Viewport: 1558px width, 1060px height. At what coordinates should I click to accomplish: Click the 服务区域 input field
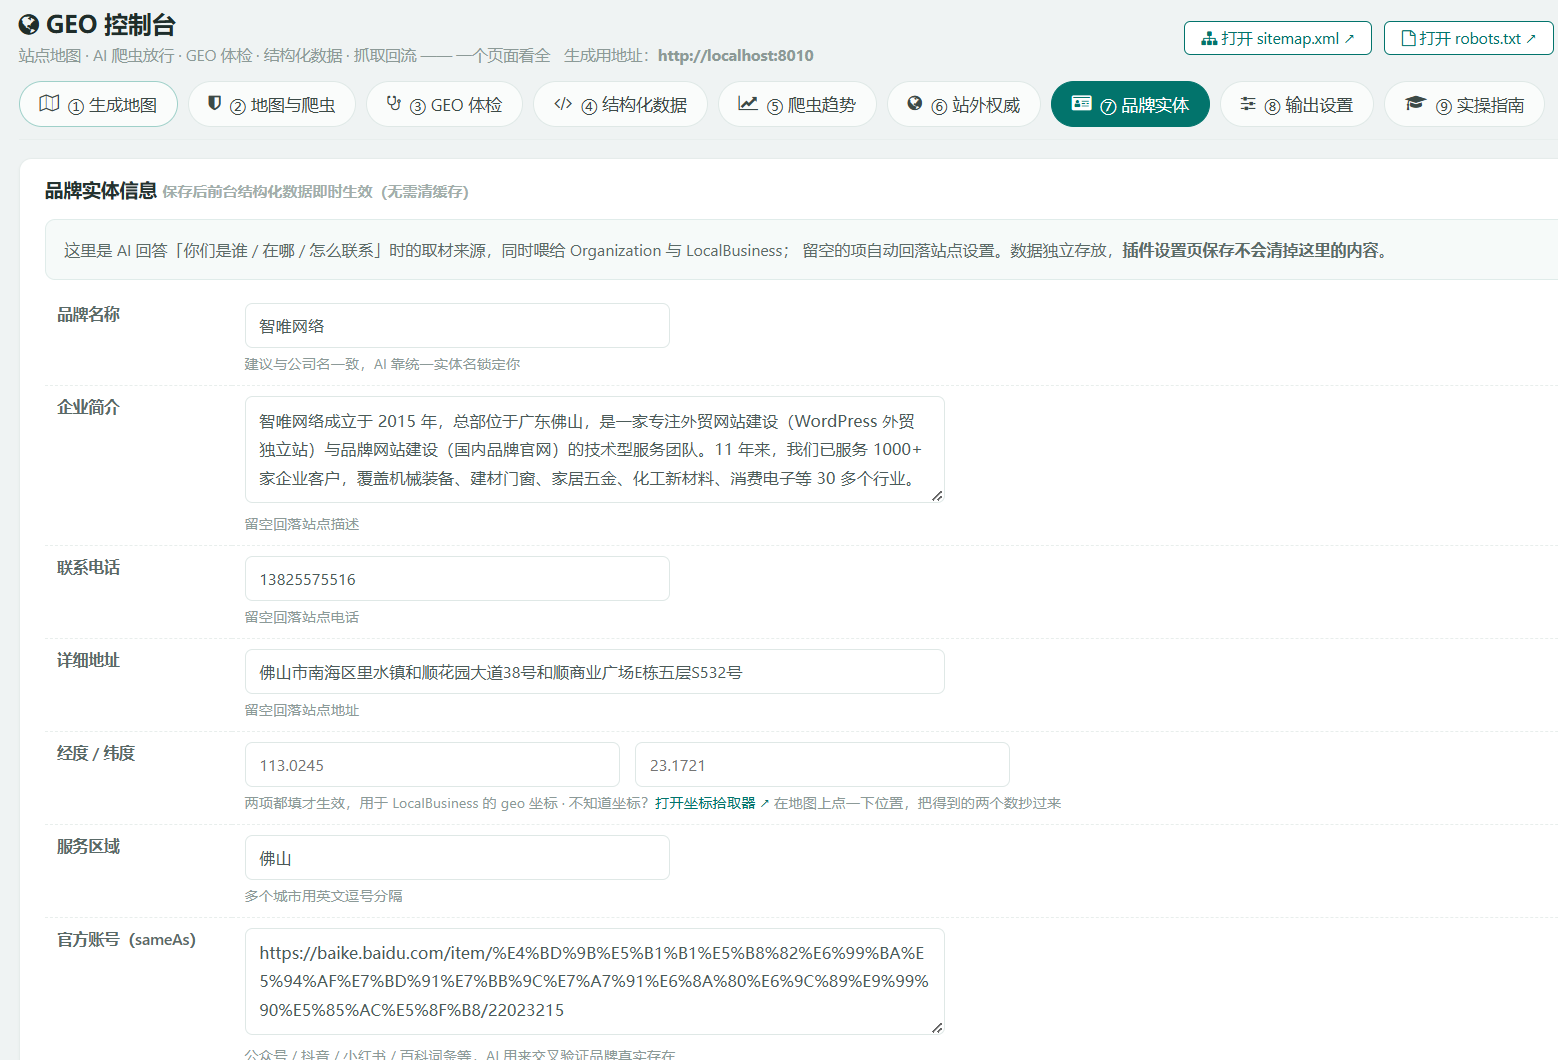pos(457,858)
